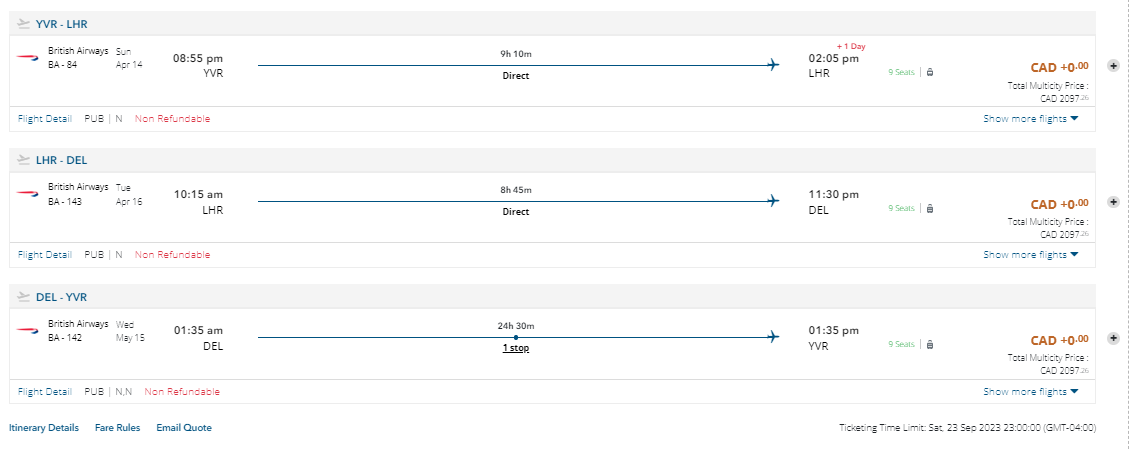
Task: Click British Airways logo on BA-84 flight
Action: [27, 58]
